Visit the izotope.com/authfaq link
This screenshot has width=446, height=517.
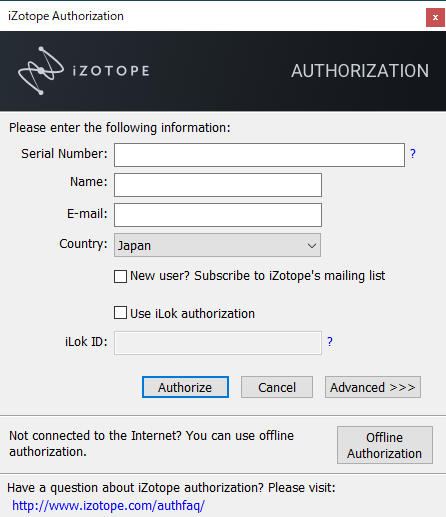pos(108,506)
